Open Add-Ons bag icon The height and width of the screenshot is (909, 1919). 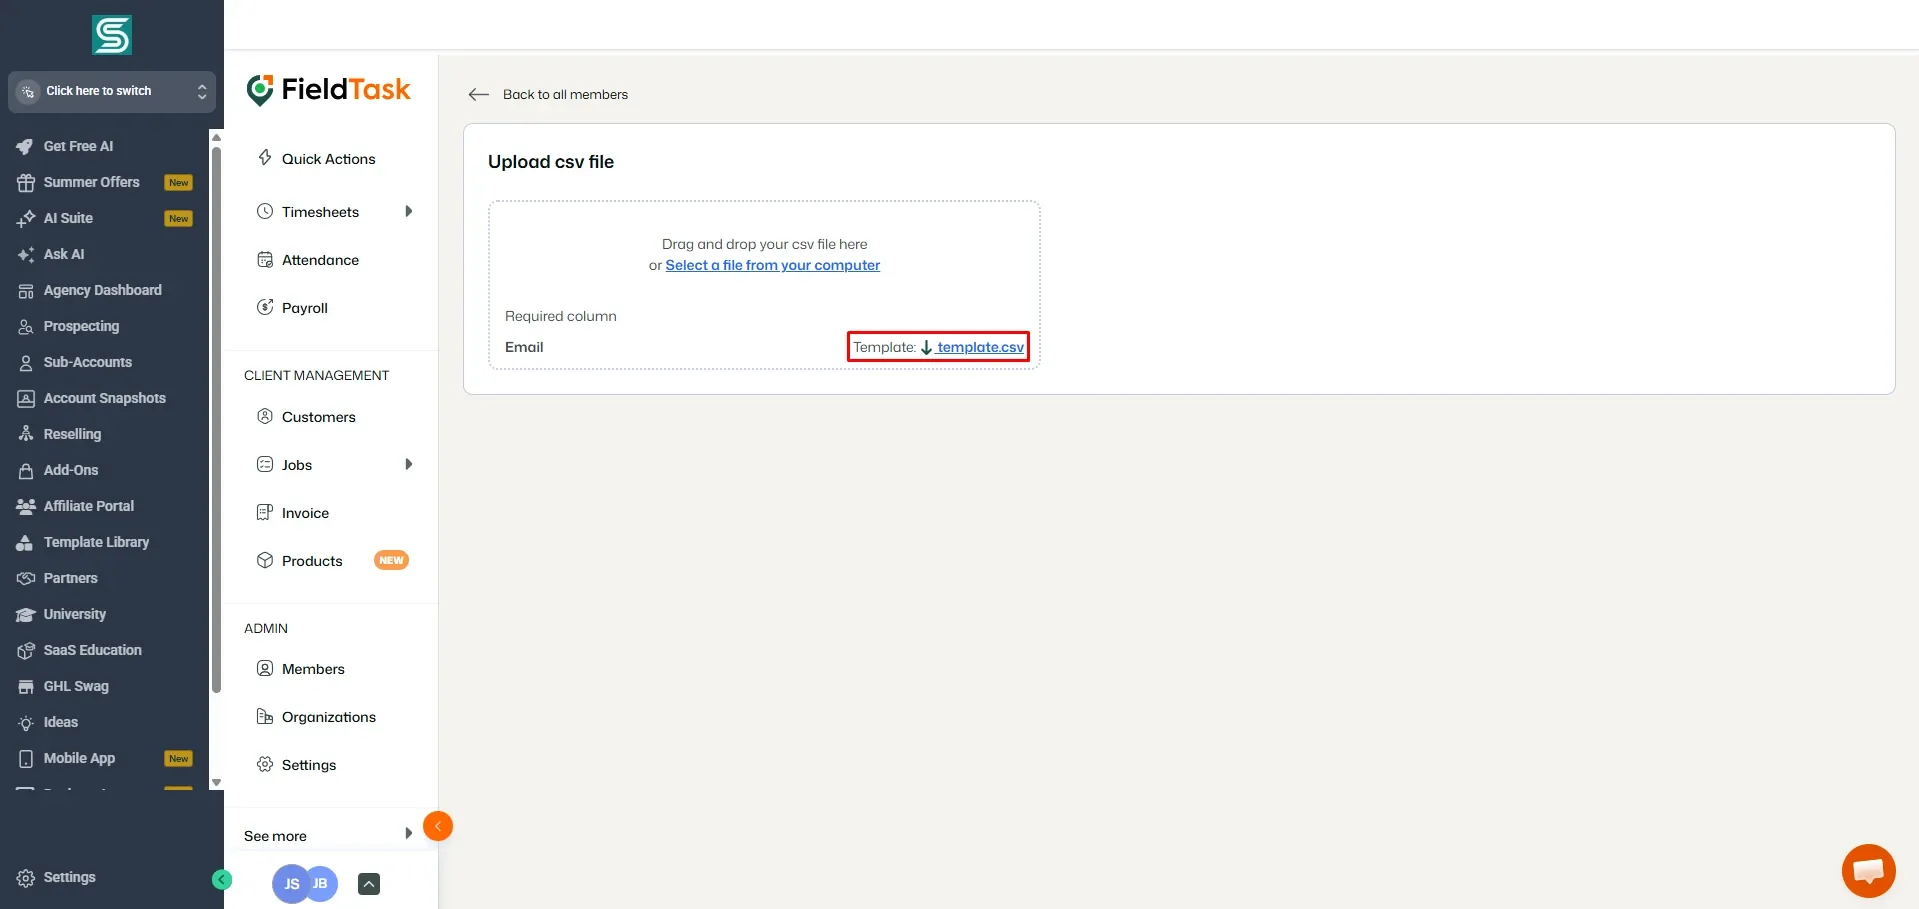(x=25, y=470)
